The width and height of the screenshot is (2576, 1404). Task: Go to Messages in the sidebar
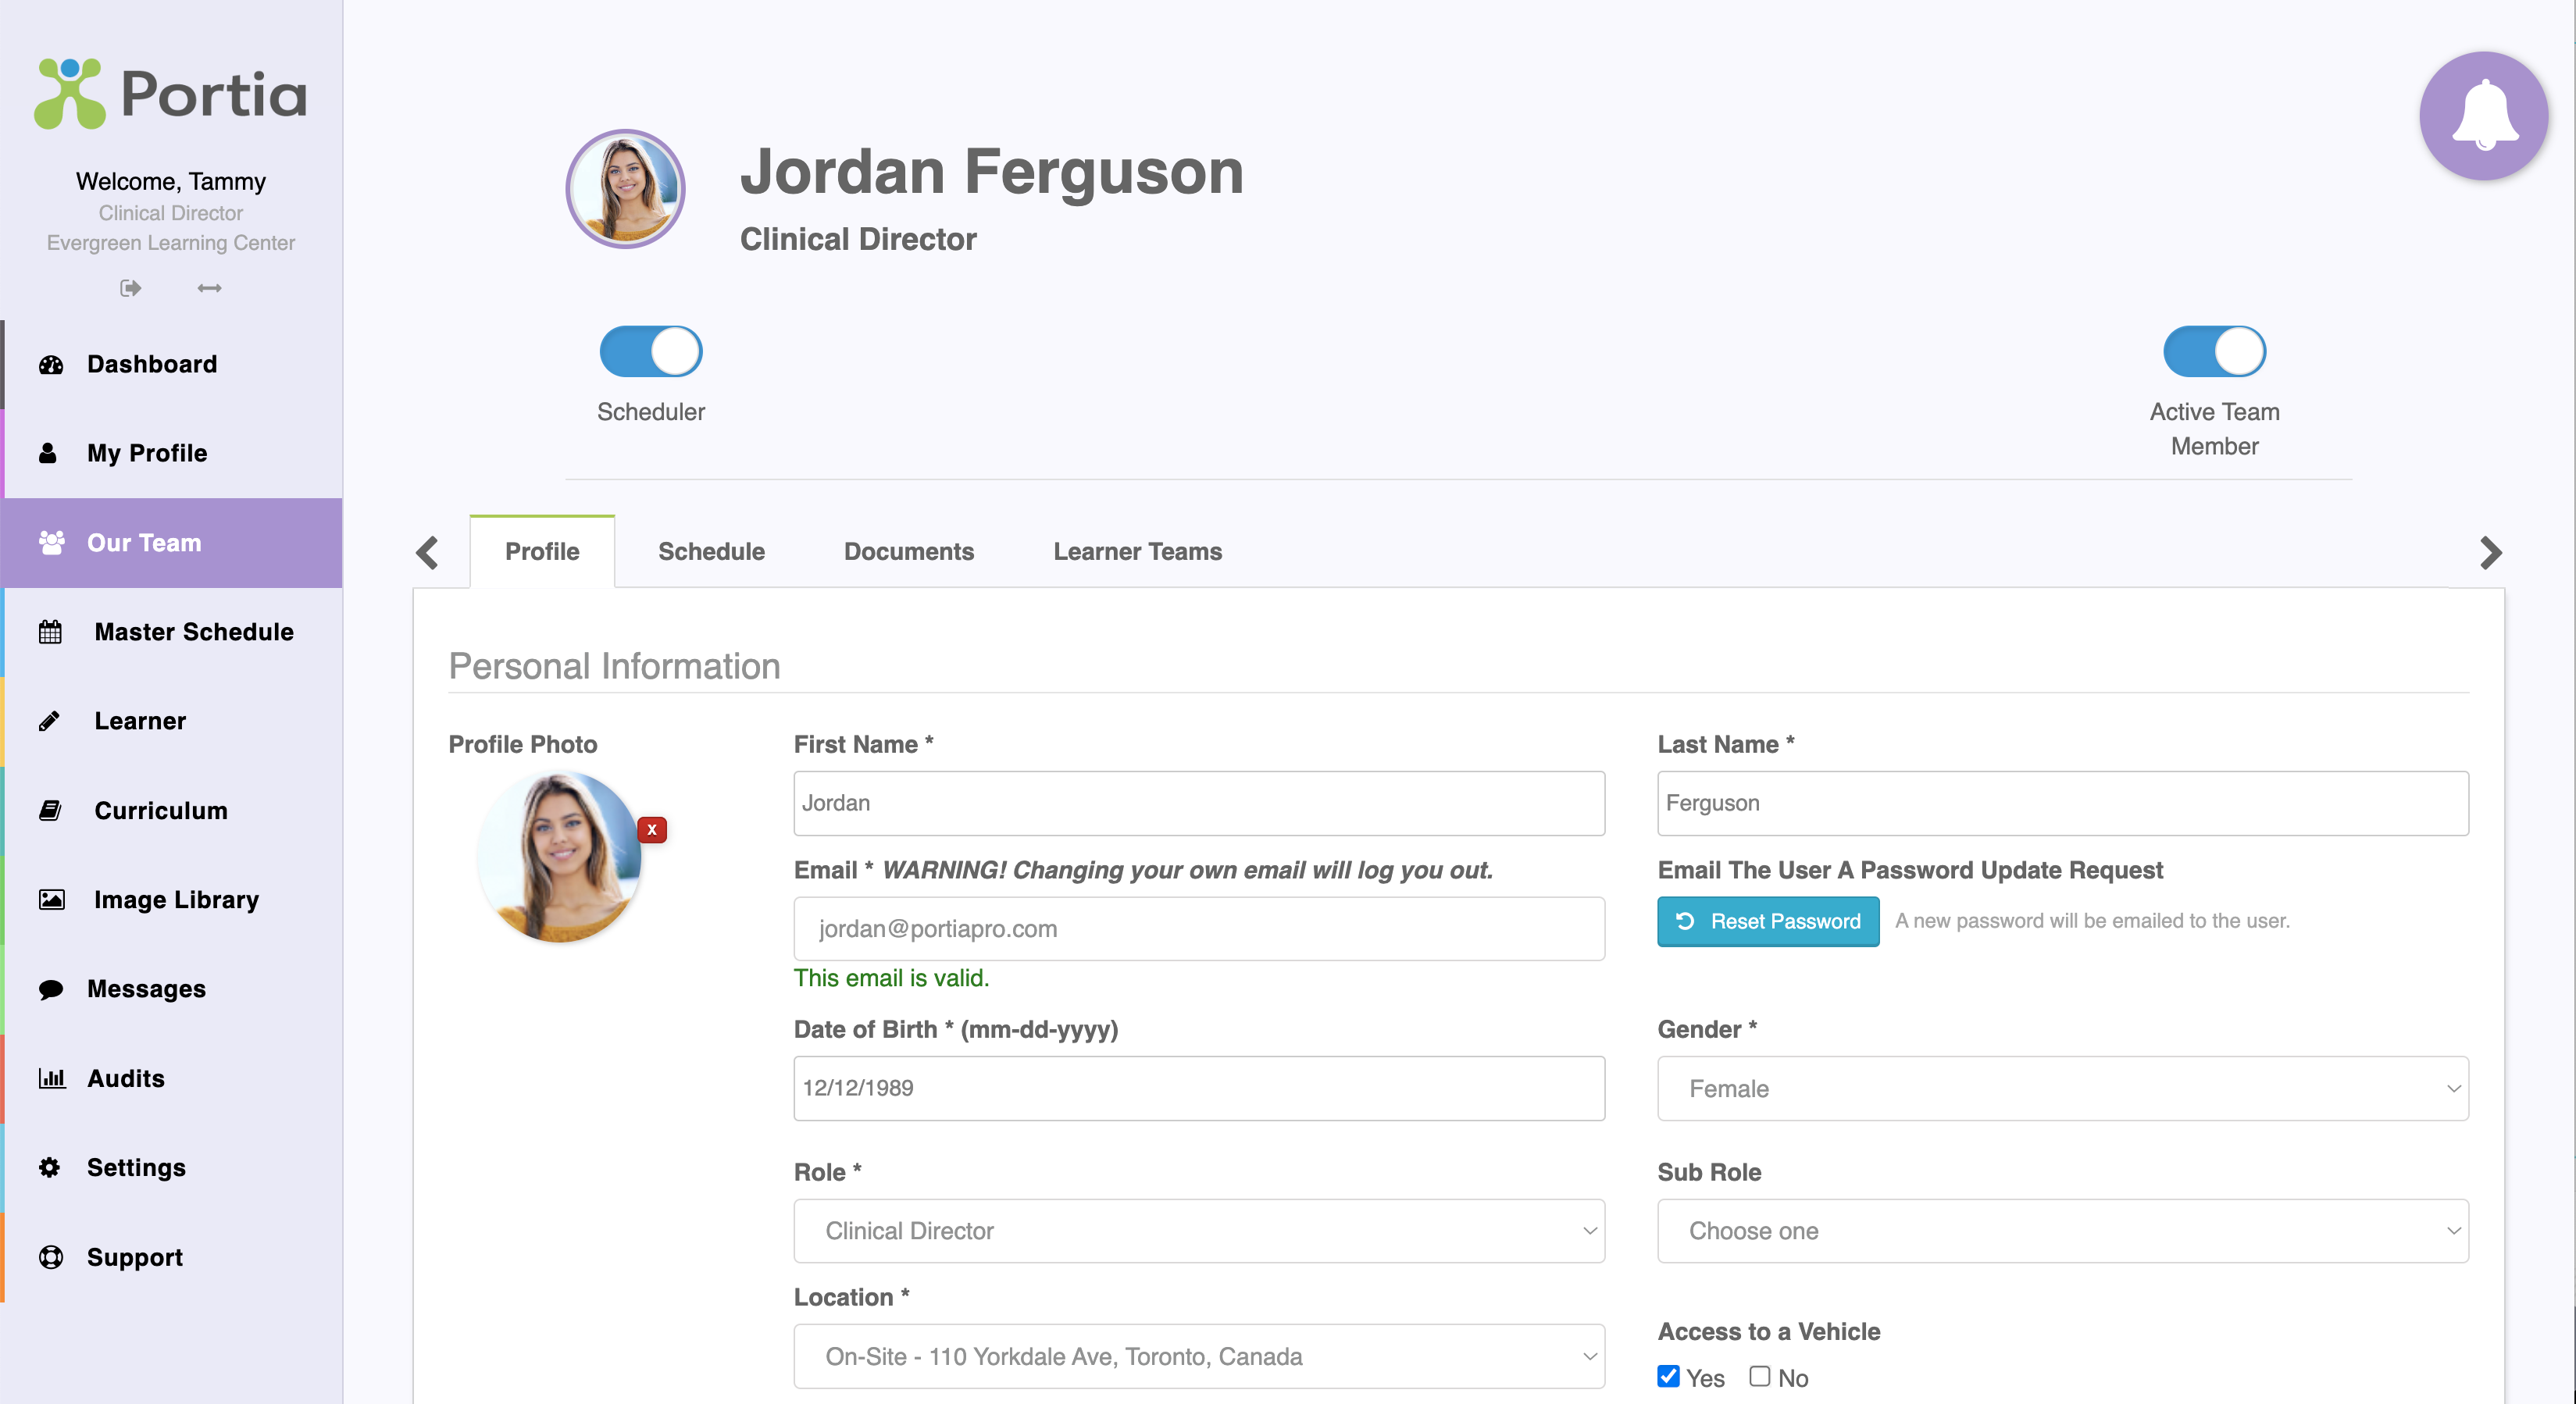coord(146,988)
